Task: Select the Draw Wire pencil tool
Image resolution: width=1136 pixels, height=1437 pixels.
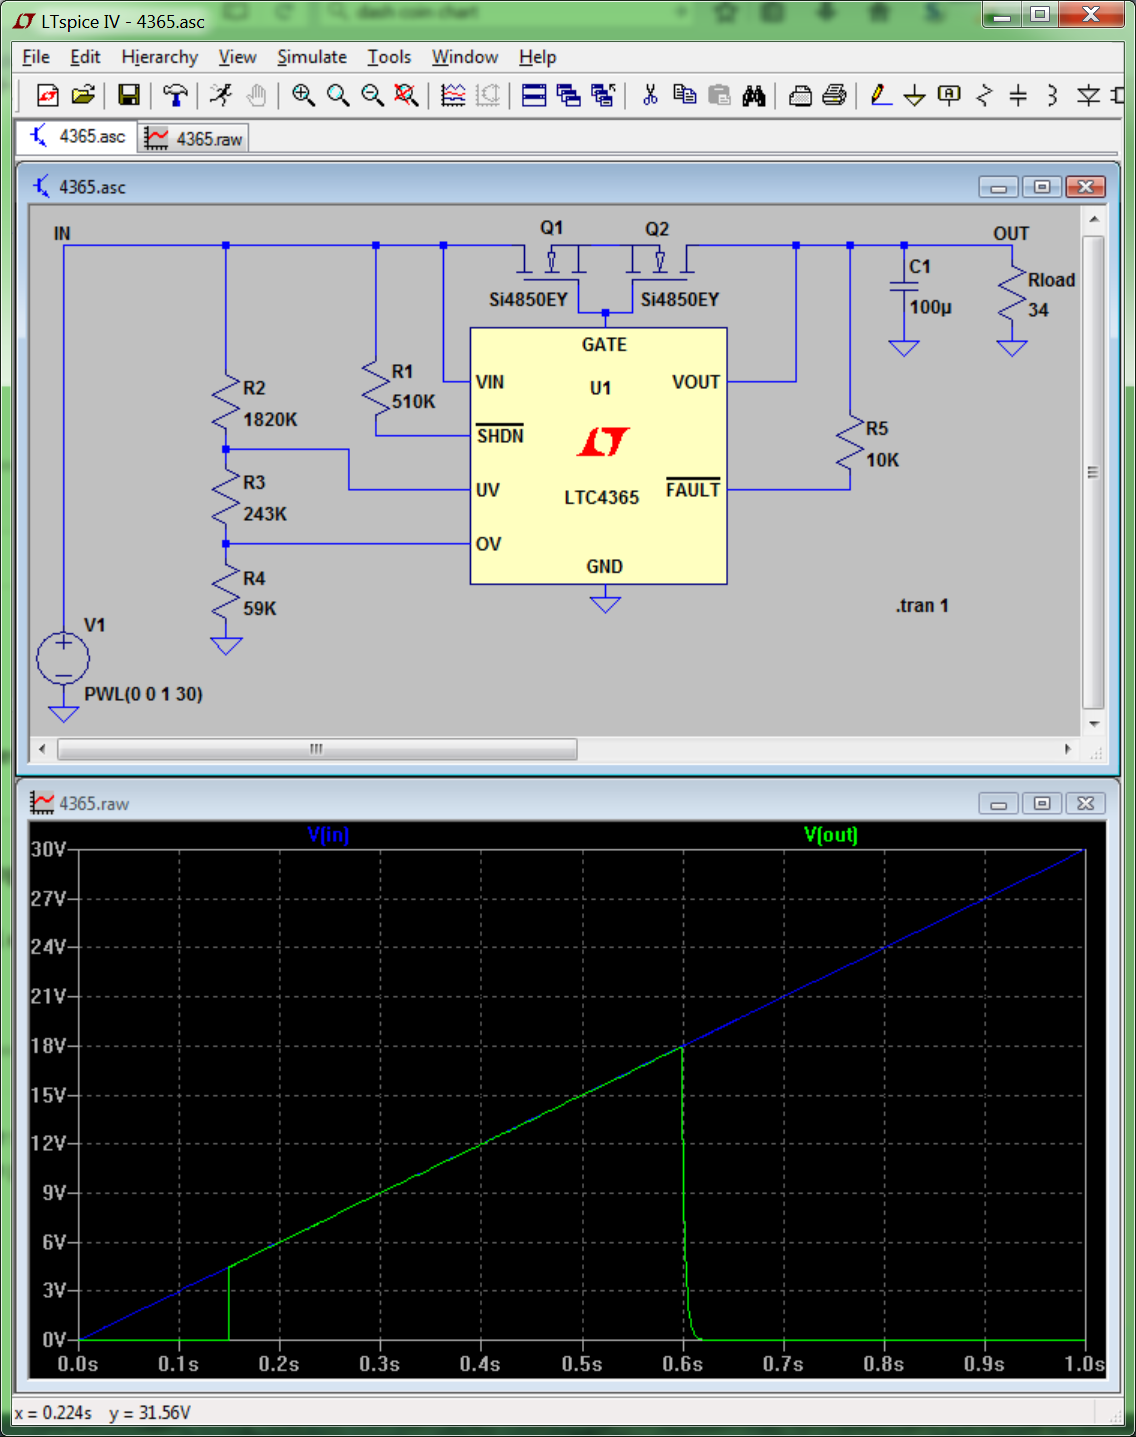Action: tap(880, 95)
